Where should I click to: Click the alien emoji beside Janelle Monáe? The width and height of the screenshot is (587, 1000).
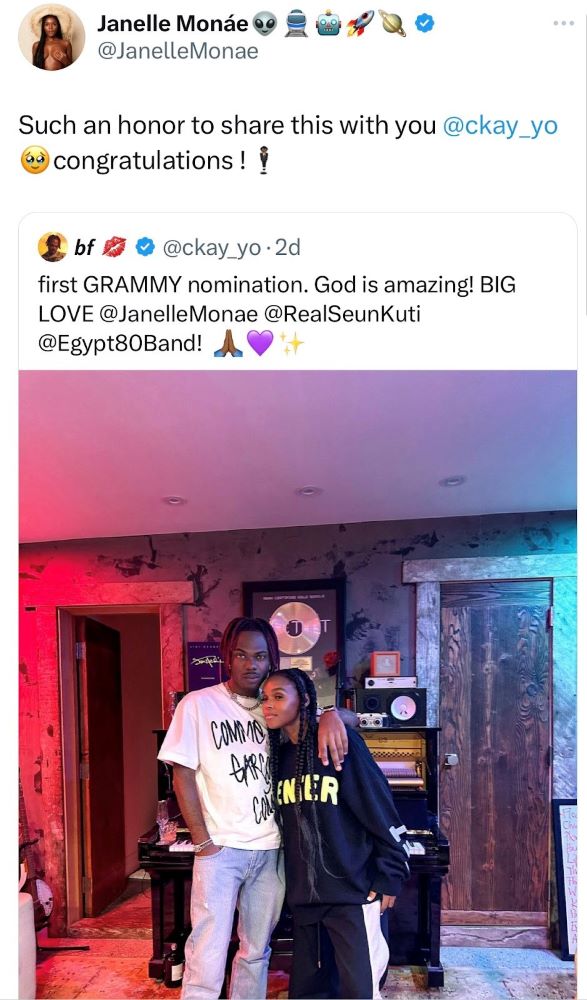[x=265, y=24]
